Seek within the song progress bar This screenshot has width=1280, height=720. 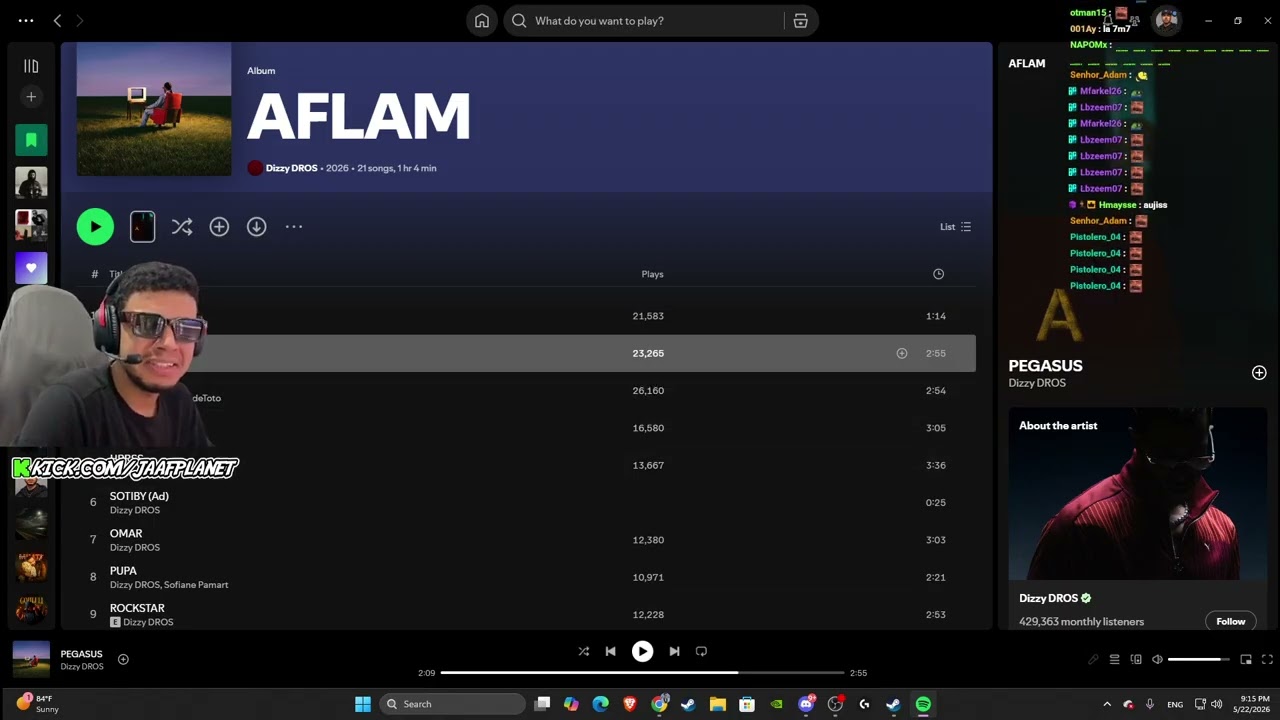coord(643,673)
